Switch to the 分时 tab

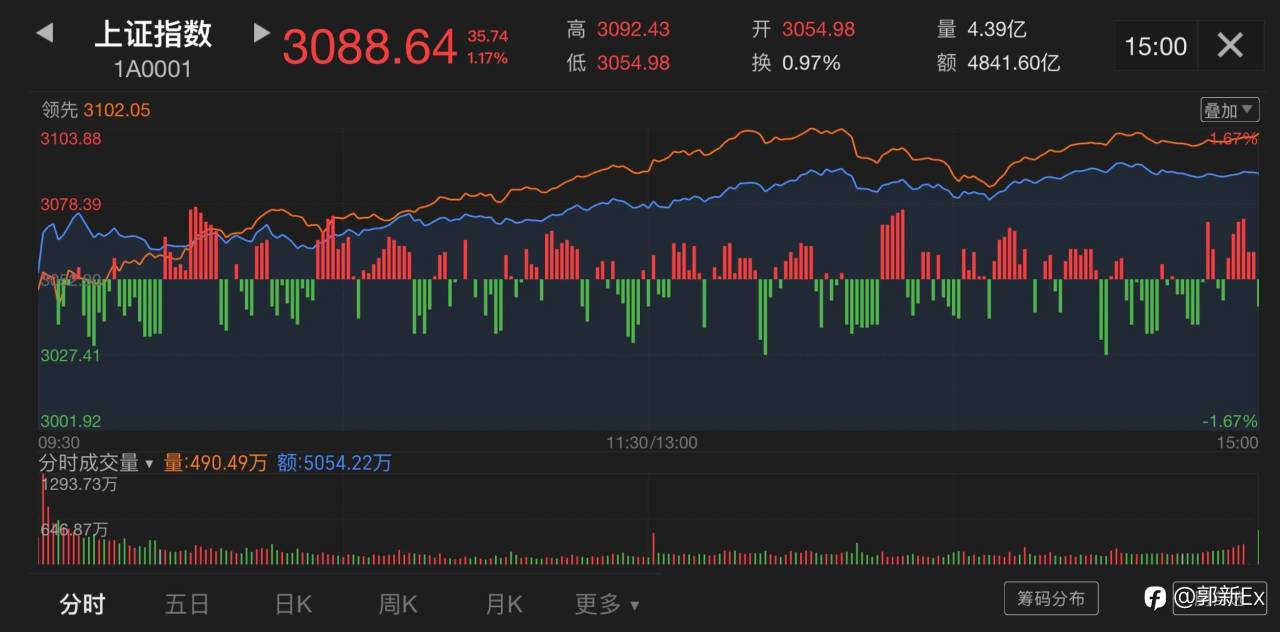point(82,604)
